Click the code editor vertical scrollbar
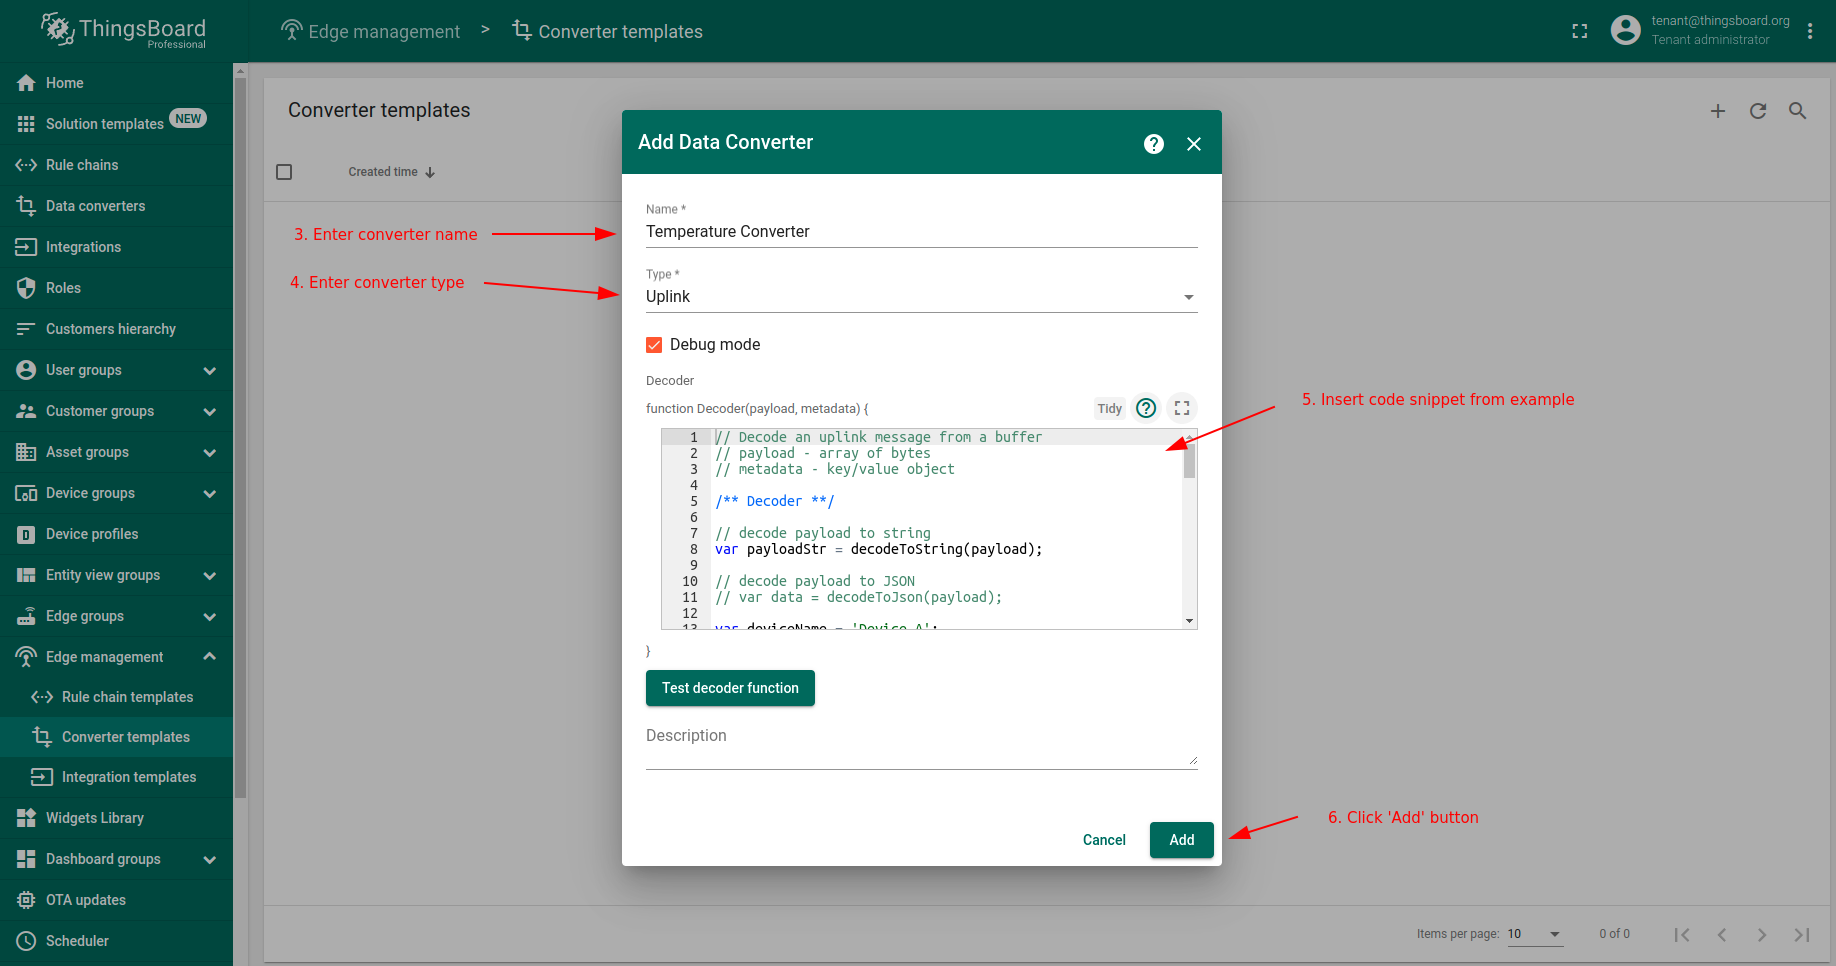1836x966 pixels. 1189,462
